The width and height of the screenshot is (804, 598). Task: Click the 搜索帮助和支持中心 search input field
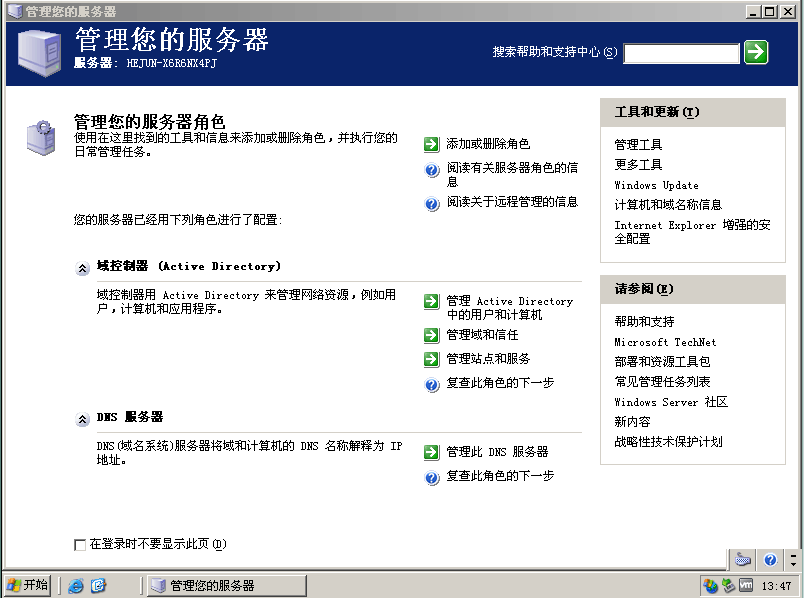tap(681, 53)
